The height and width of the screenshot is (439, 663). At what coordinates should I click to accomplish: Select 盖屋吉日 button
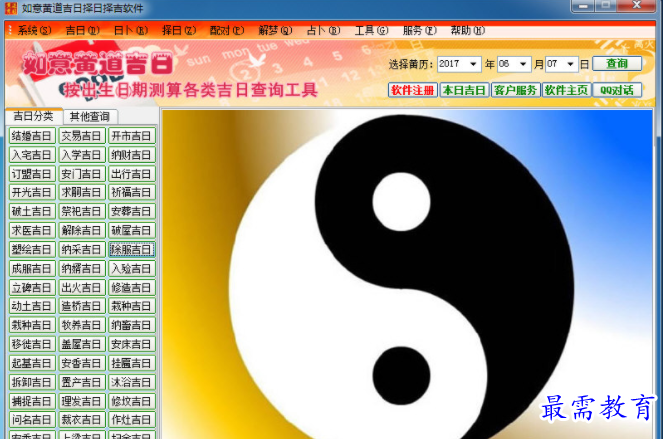tap(82, 344)
